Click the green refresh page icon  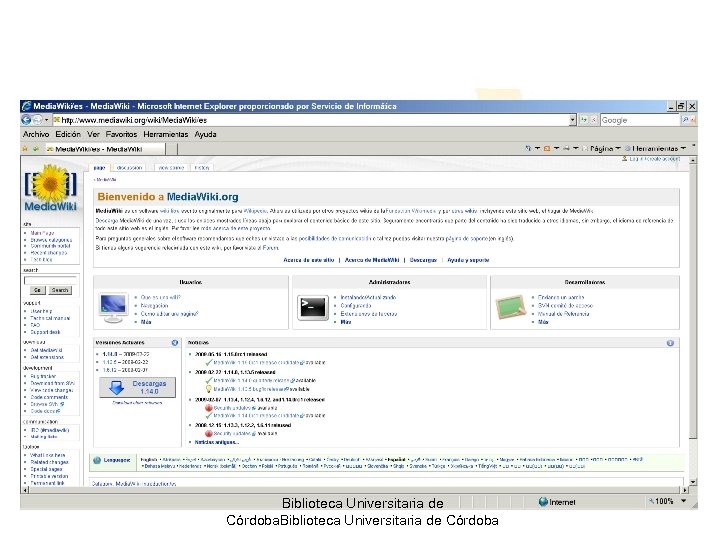[584, 120]
